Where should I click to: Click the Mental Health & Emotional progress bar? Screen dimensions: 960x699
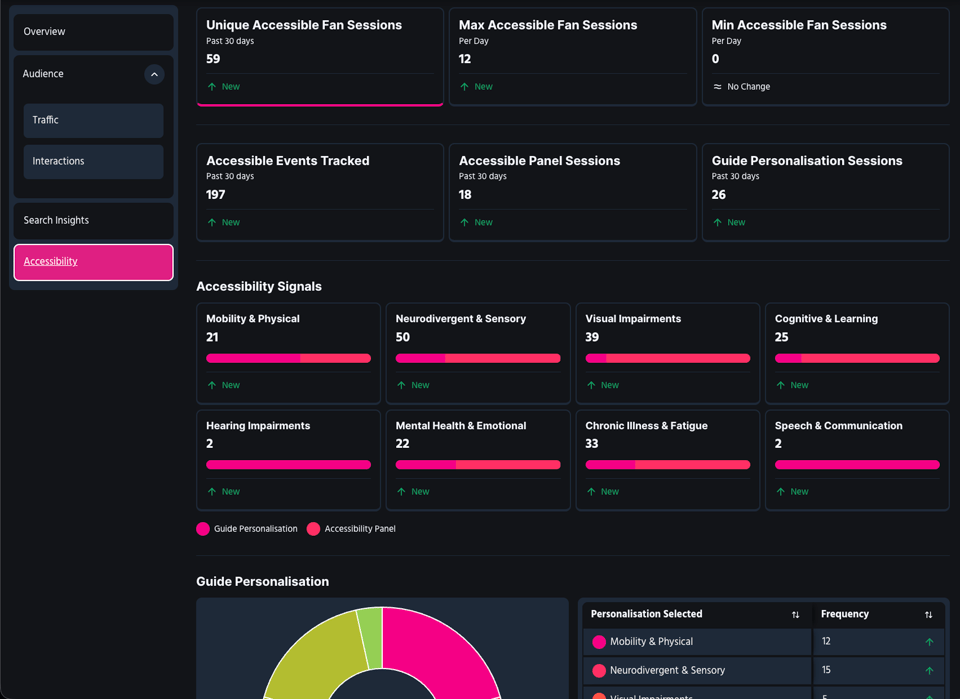coord(478,465)
